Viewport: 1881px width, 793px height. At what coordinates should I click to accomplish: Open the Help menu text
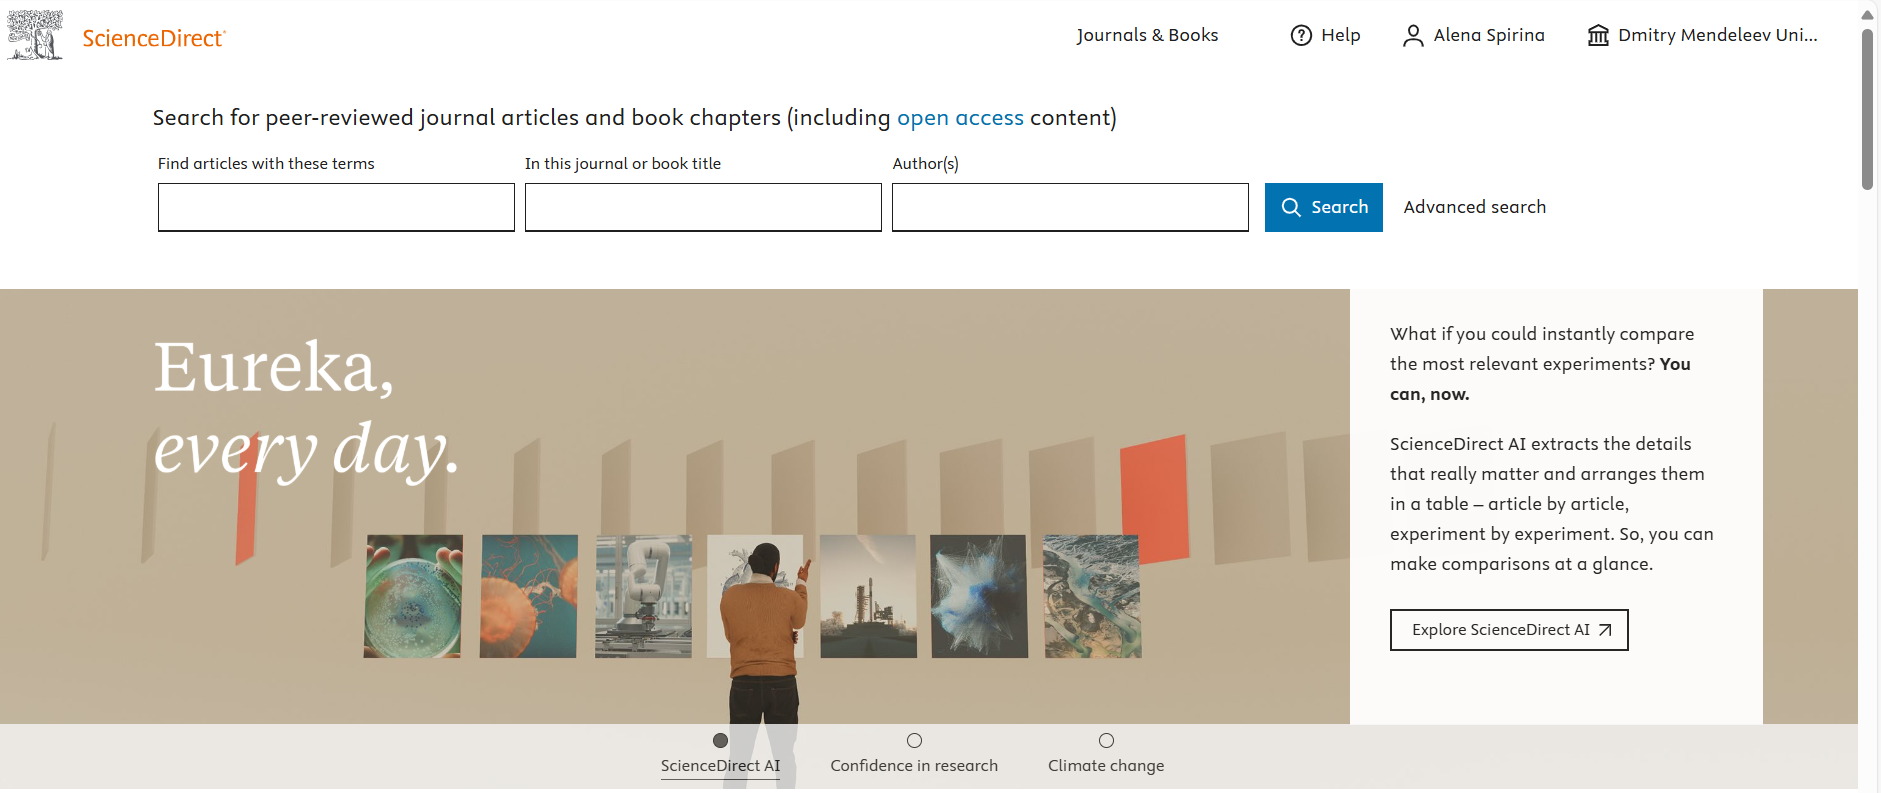click(1340, 35)
